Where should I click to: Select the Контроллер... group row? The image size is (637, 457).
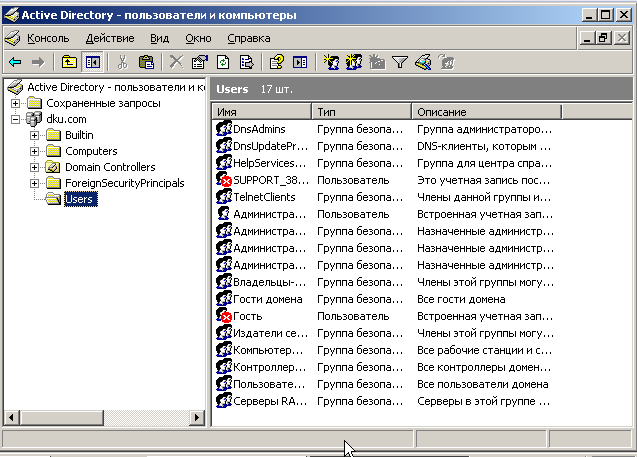(x=269, y=367)
